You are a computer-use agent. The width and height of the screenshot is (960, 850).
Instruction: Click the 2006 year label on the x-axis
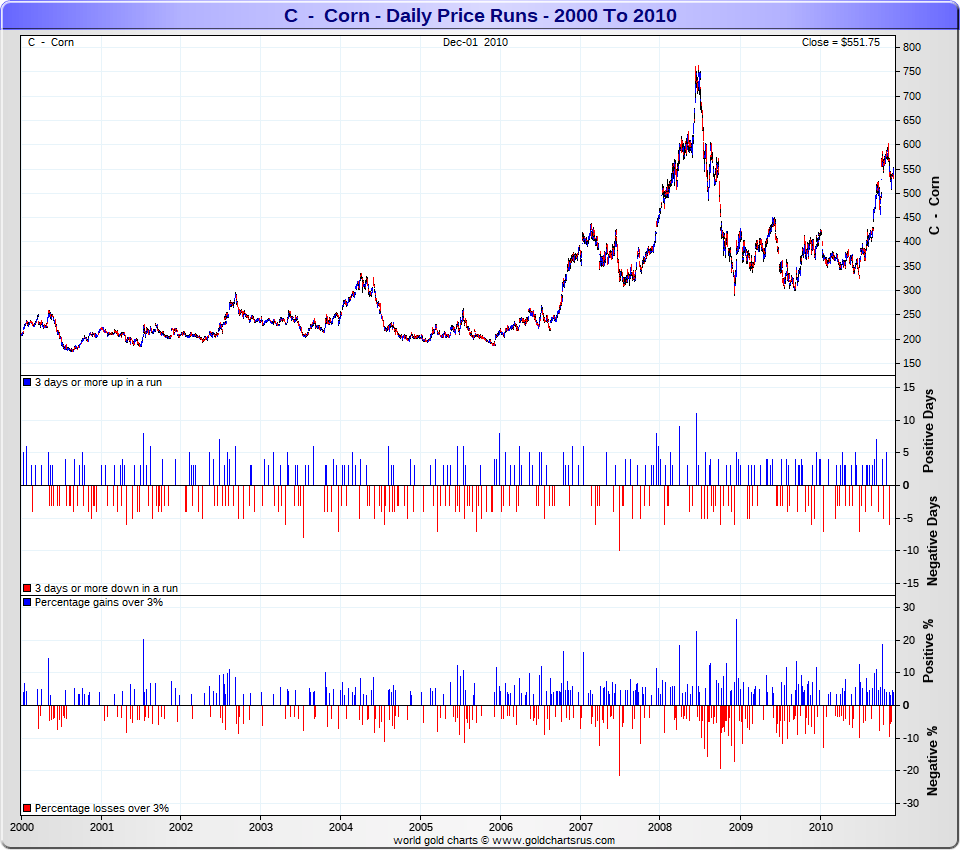(500, 828)
